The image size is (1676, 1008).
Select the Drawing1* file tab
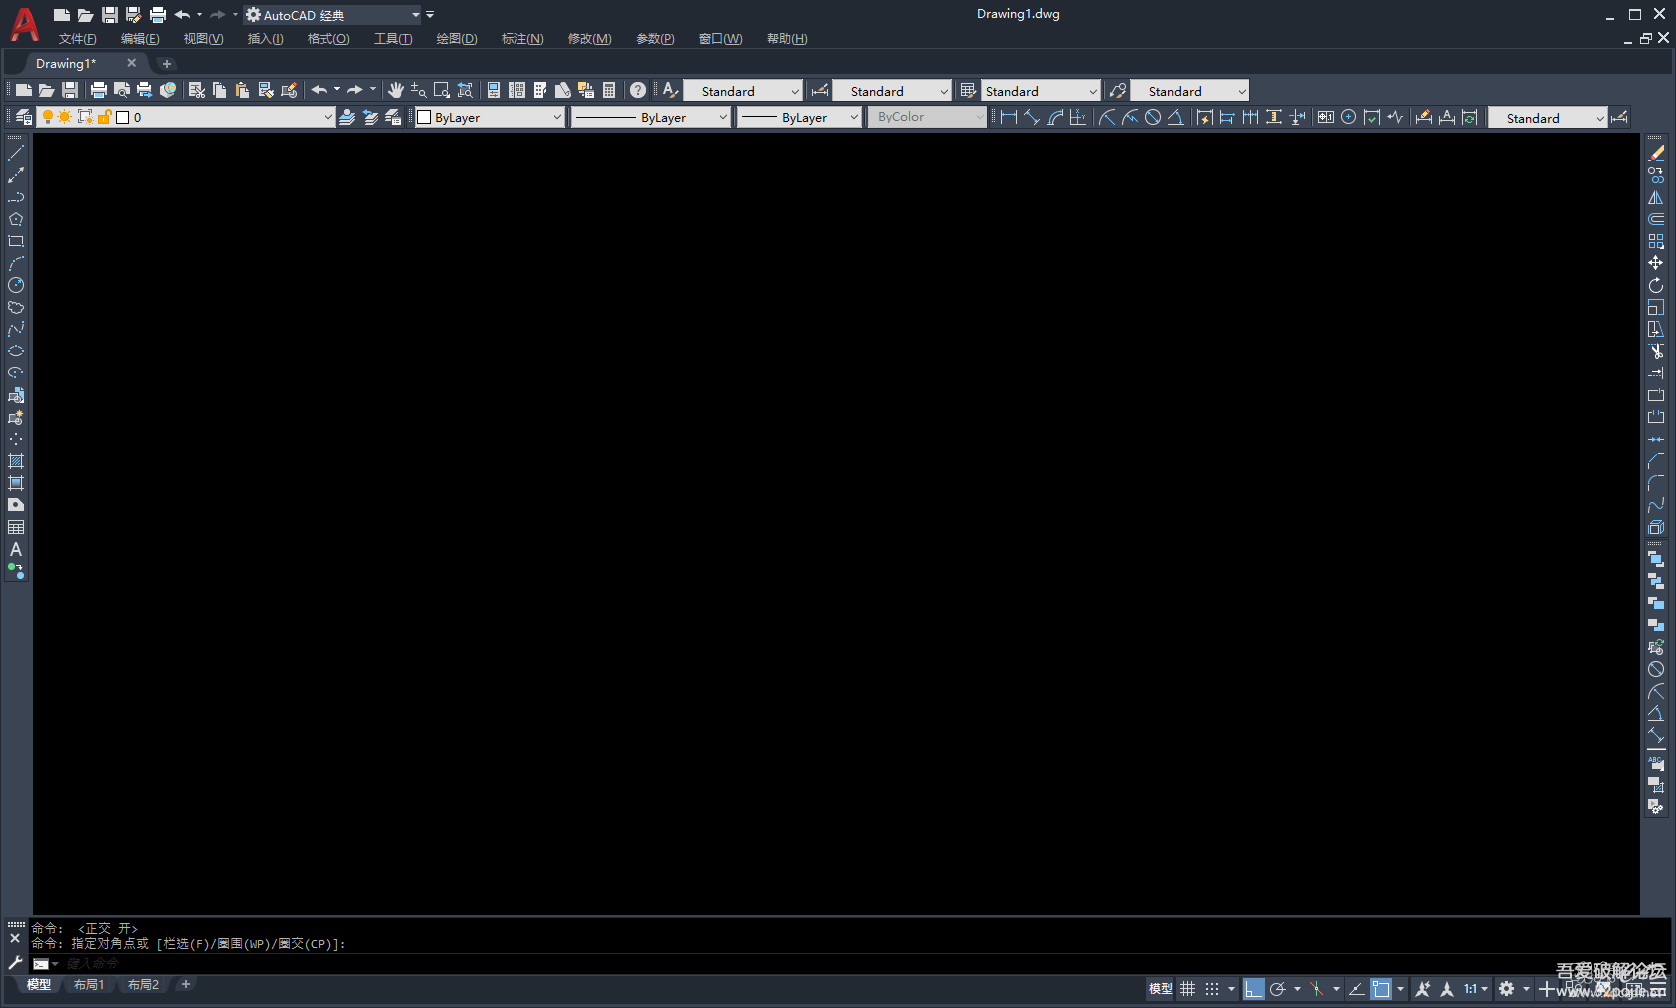click(66, 63)
